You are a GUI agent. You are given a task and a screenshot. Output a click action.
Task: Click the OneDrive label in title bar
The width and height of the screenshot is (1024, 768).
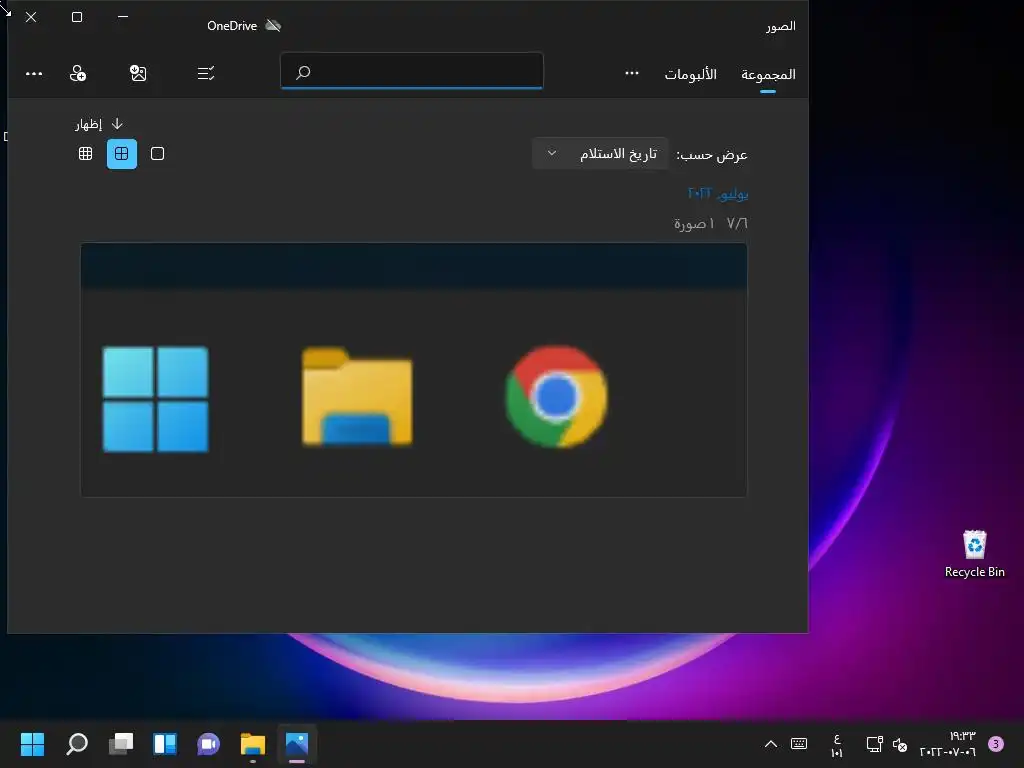(232, 25)
